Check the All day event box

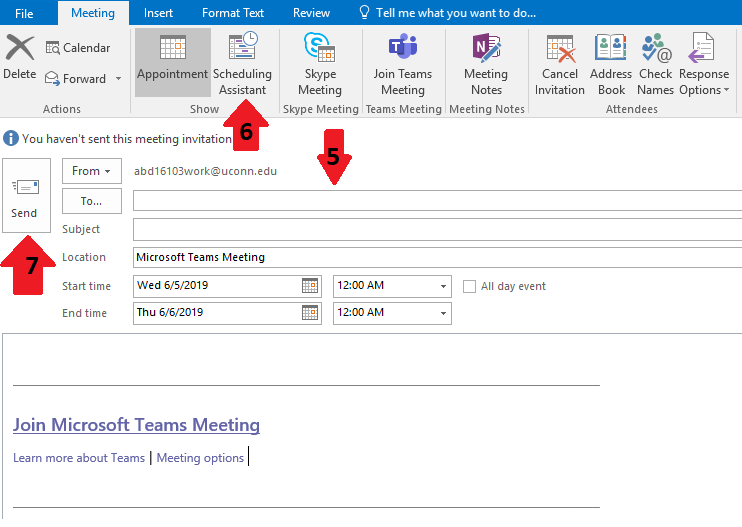(469, 286)
